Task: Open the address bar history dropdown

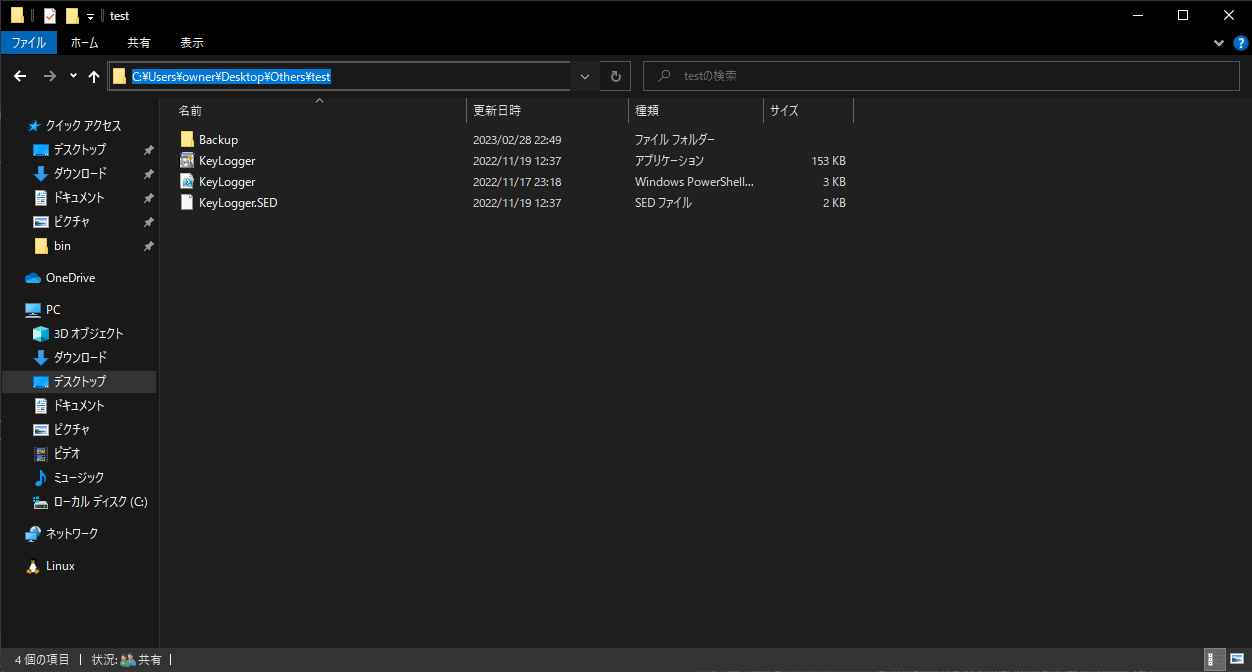Action: tap(585, 76)
